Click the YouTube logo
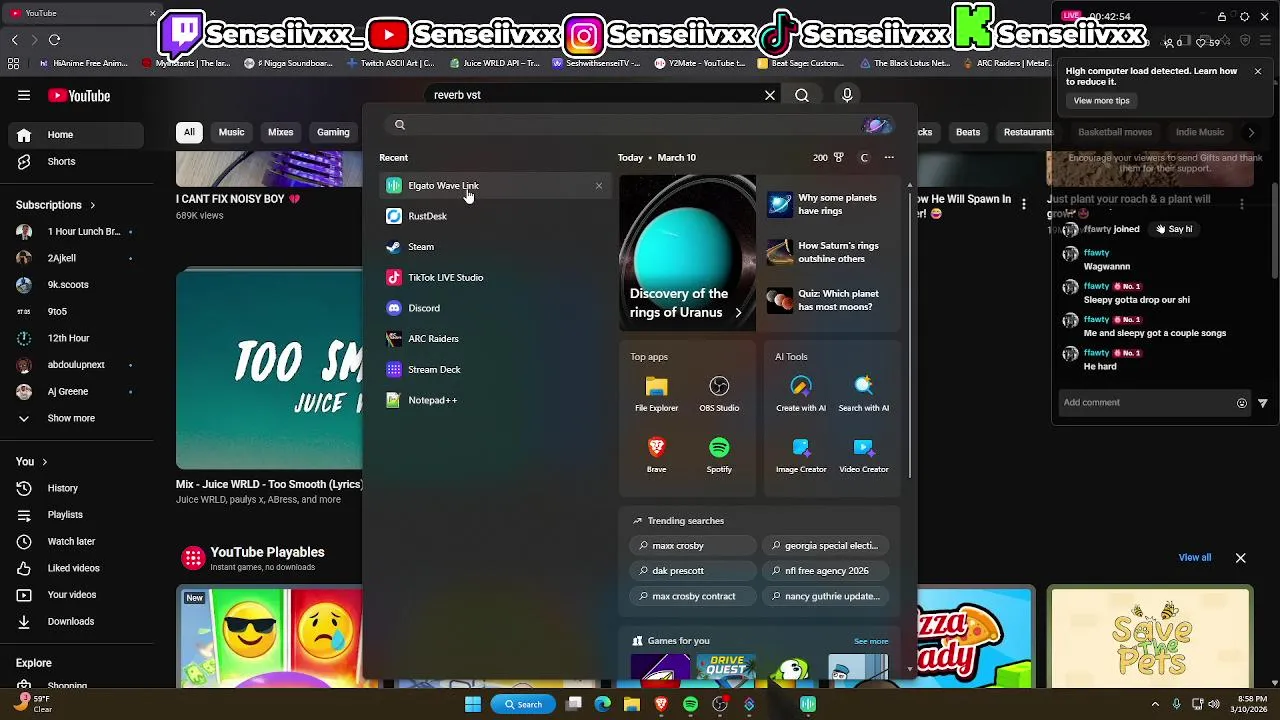The height and width of the screenshot is (720, 1280). click(x=79, y=96)
